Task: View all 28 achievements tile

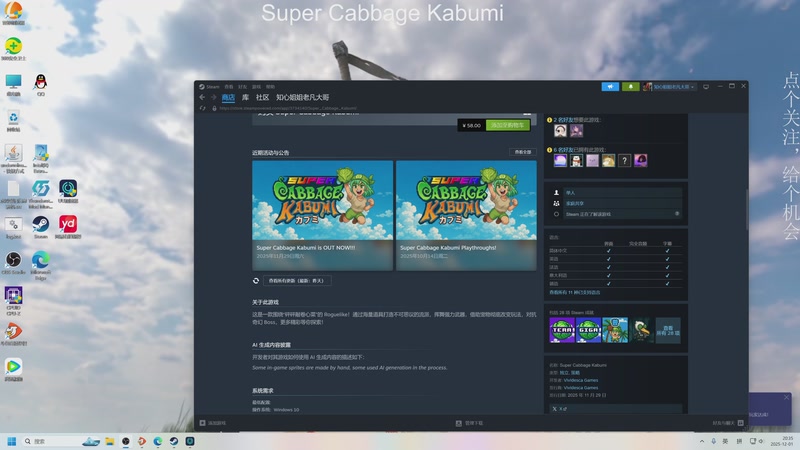Action: click(x=668, y=330)
